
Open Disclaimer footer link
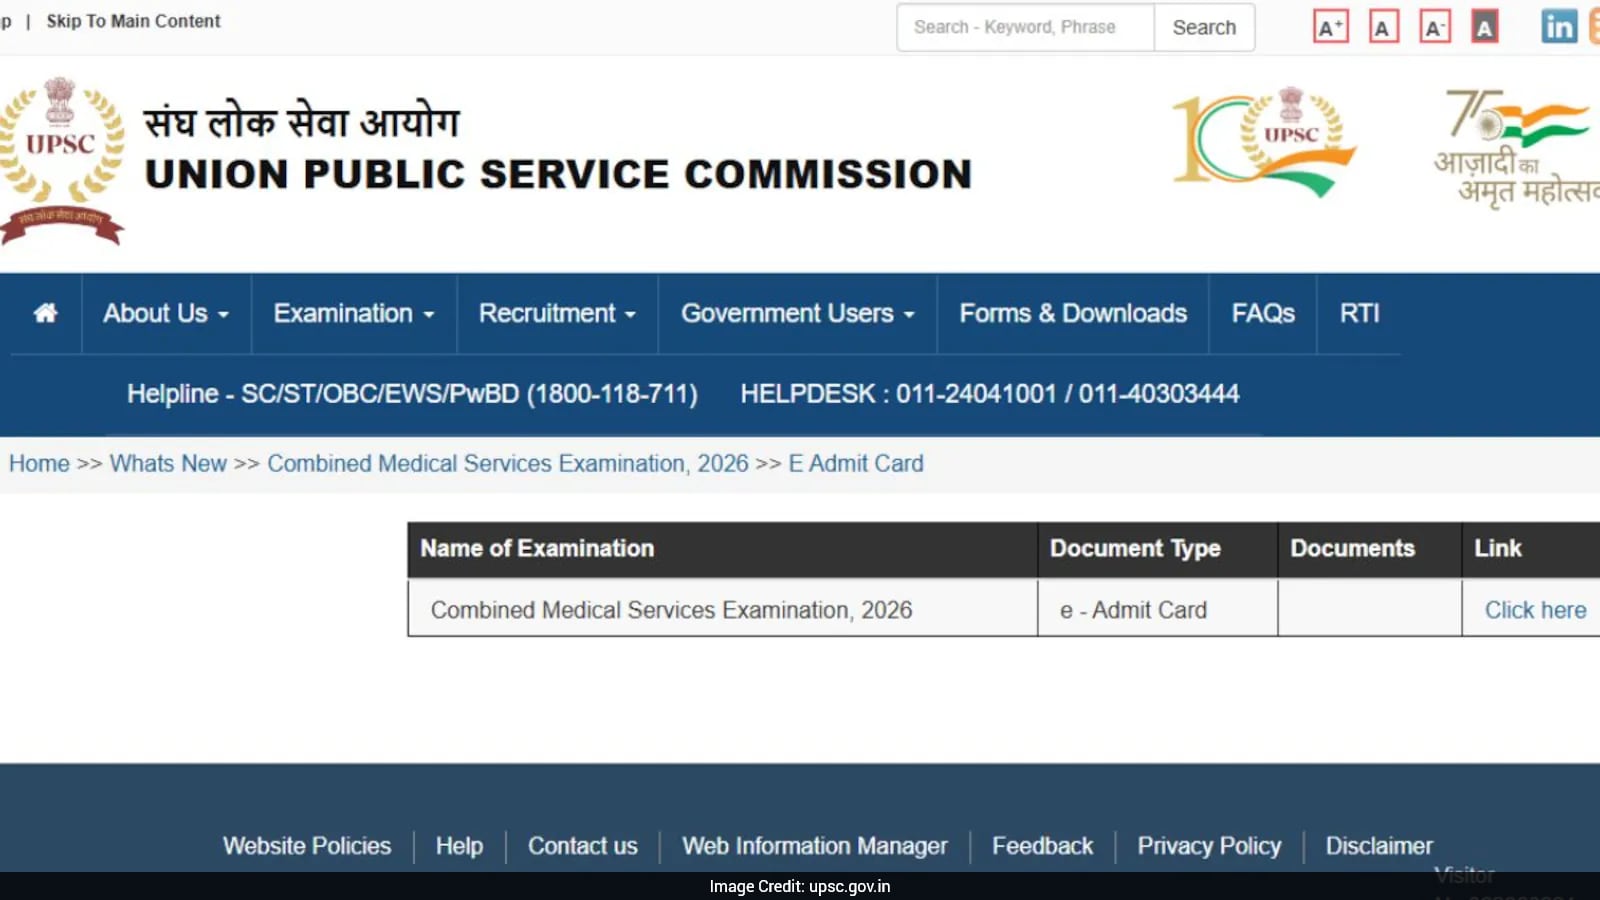coord(1379,846)
